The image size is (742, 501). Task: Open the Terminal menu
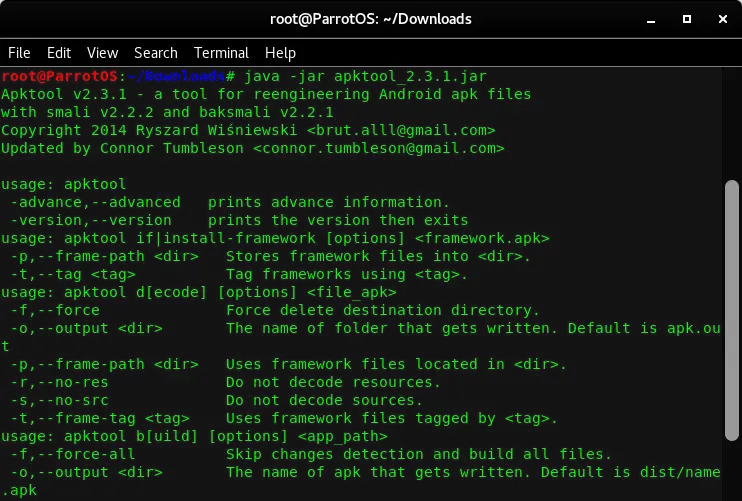coord(221,53)
